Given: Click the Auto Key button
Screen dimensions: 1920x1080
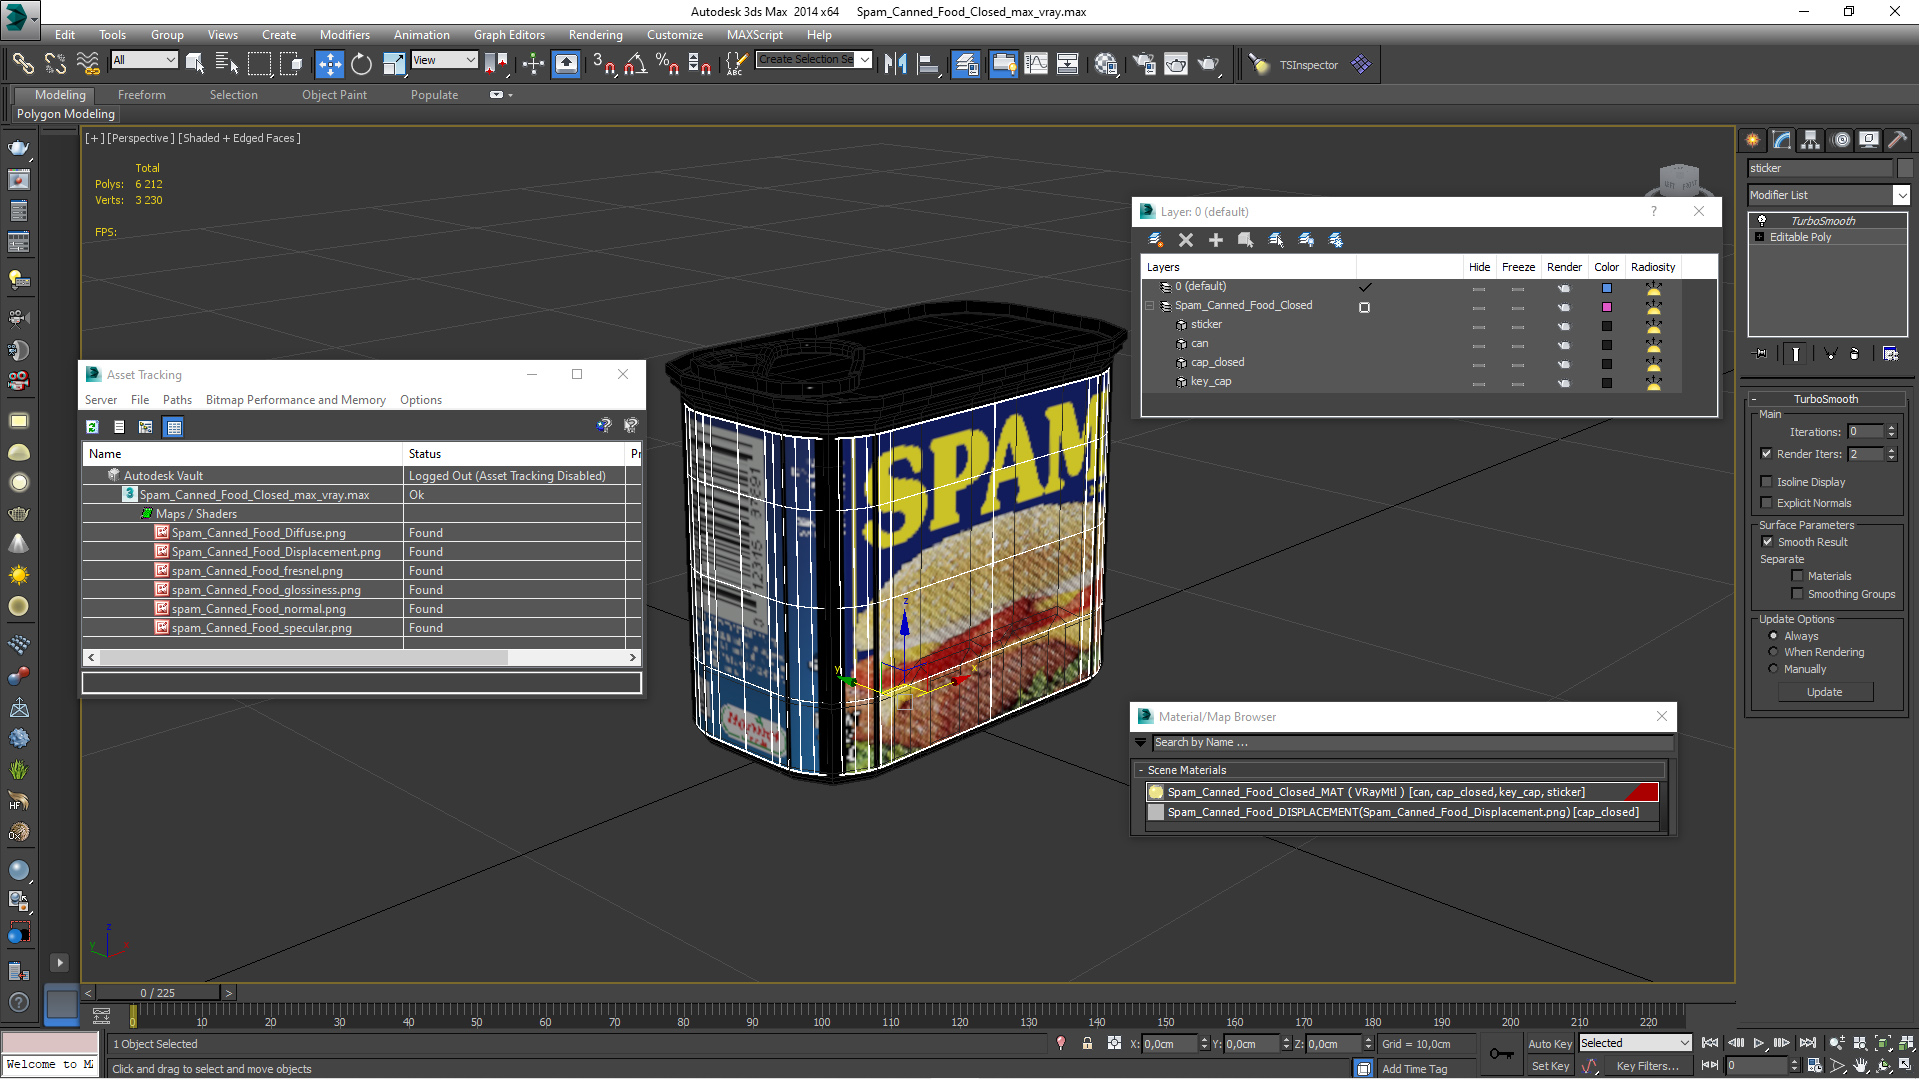Looking at the screenshot, I should (x=1549, y=1043).
